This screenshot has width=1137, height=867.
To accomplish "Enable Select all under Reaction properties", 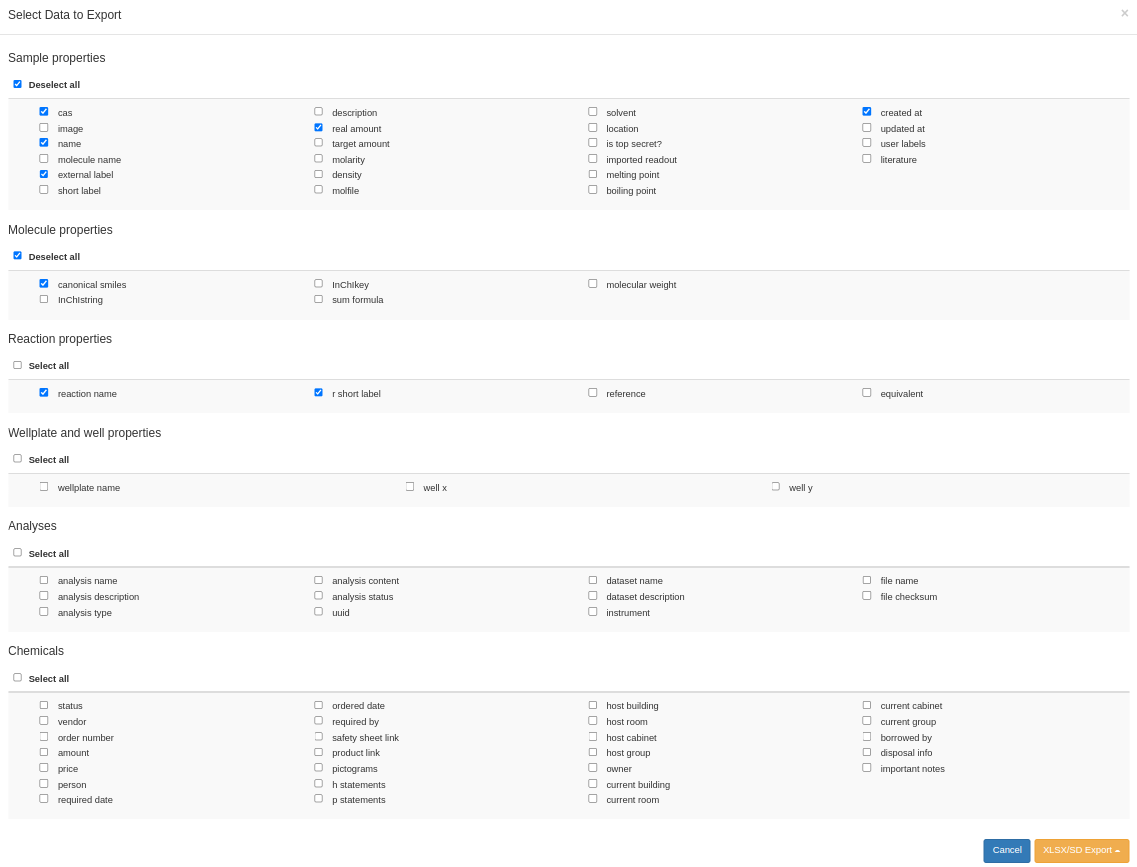I will click(17, 364).
